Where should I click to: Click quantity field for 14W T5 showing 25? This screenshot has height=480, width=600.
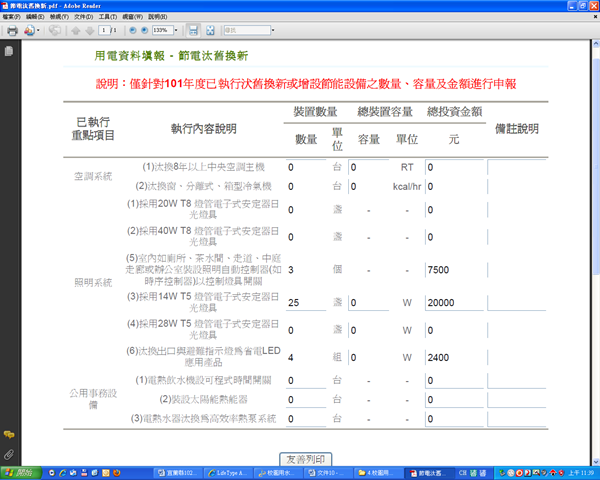pos(306,303)
